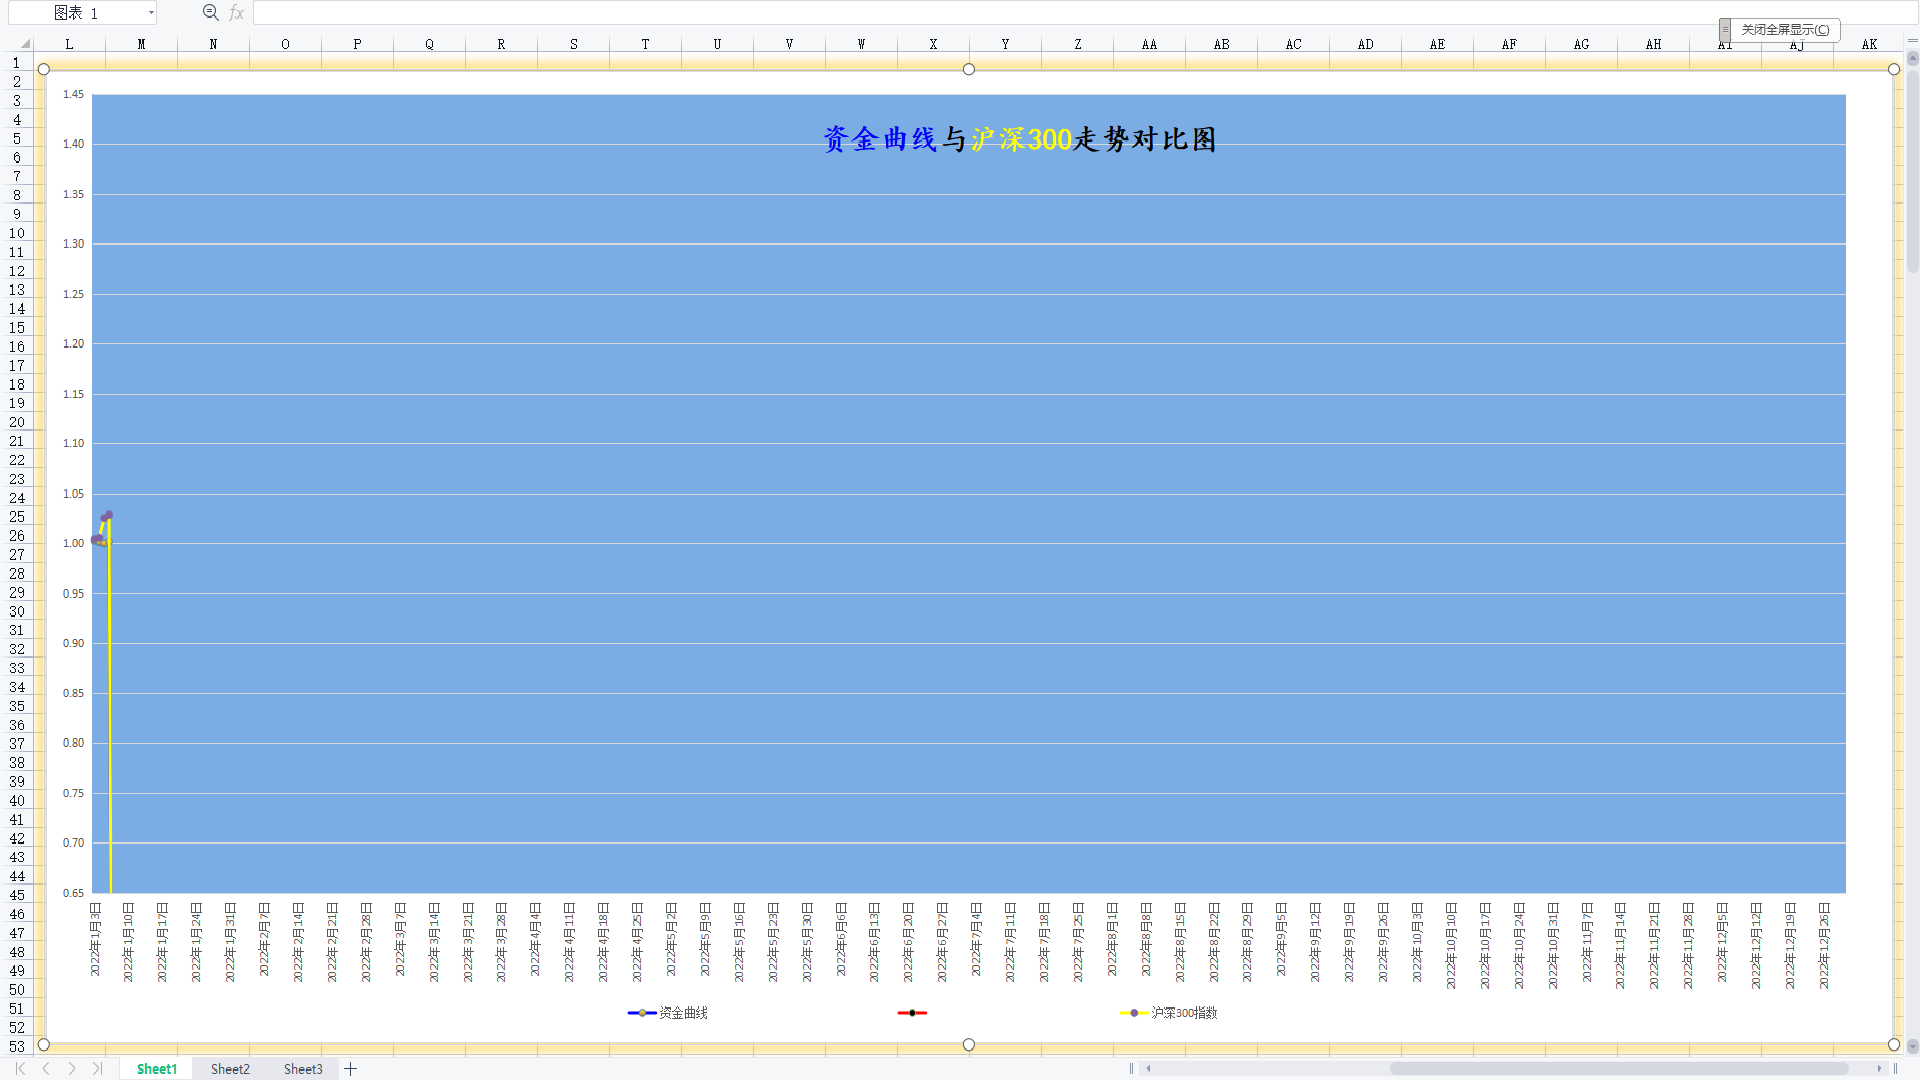Screen dimensions: 1920x1080
Task: Switch to the Sheet3 tab
Action: click(x=303, y=1069)
